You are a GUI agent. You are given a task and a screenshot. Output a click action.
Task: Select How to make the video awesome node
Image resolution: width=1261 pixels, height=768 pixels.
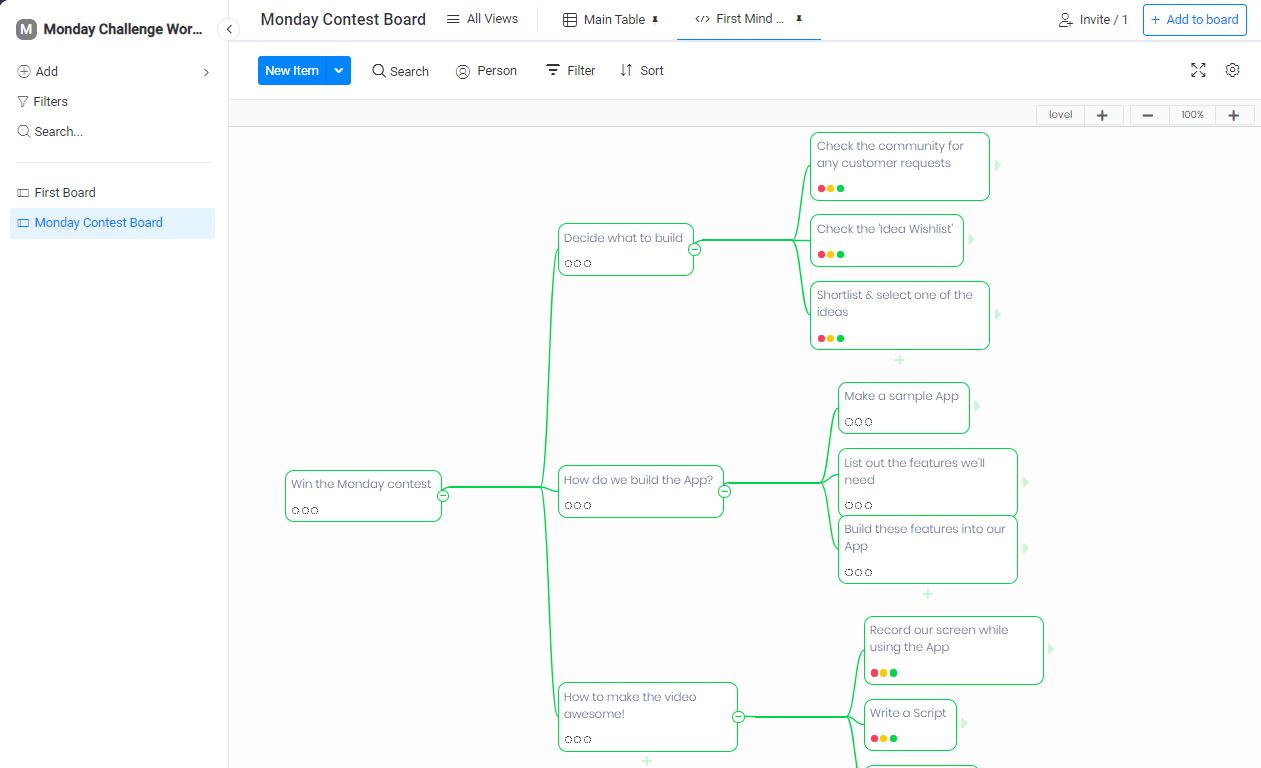click(x=647, y=717)
